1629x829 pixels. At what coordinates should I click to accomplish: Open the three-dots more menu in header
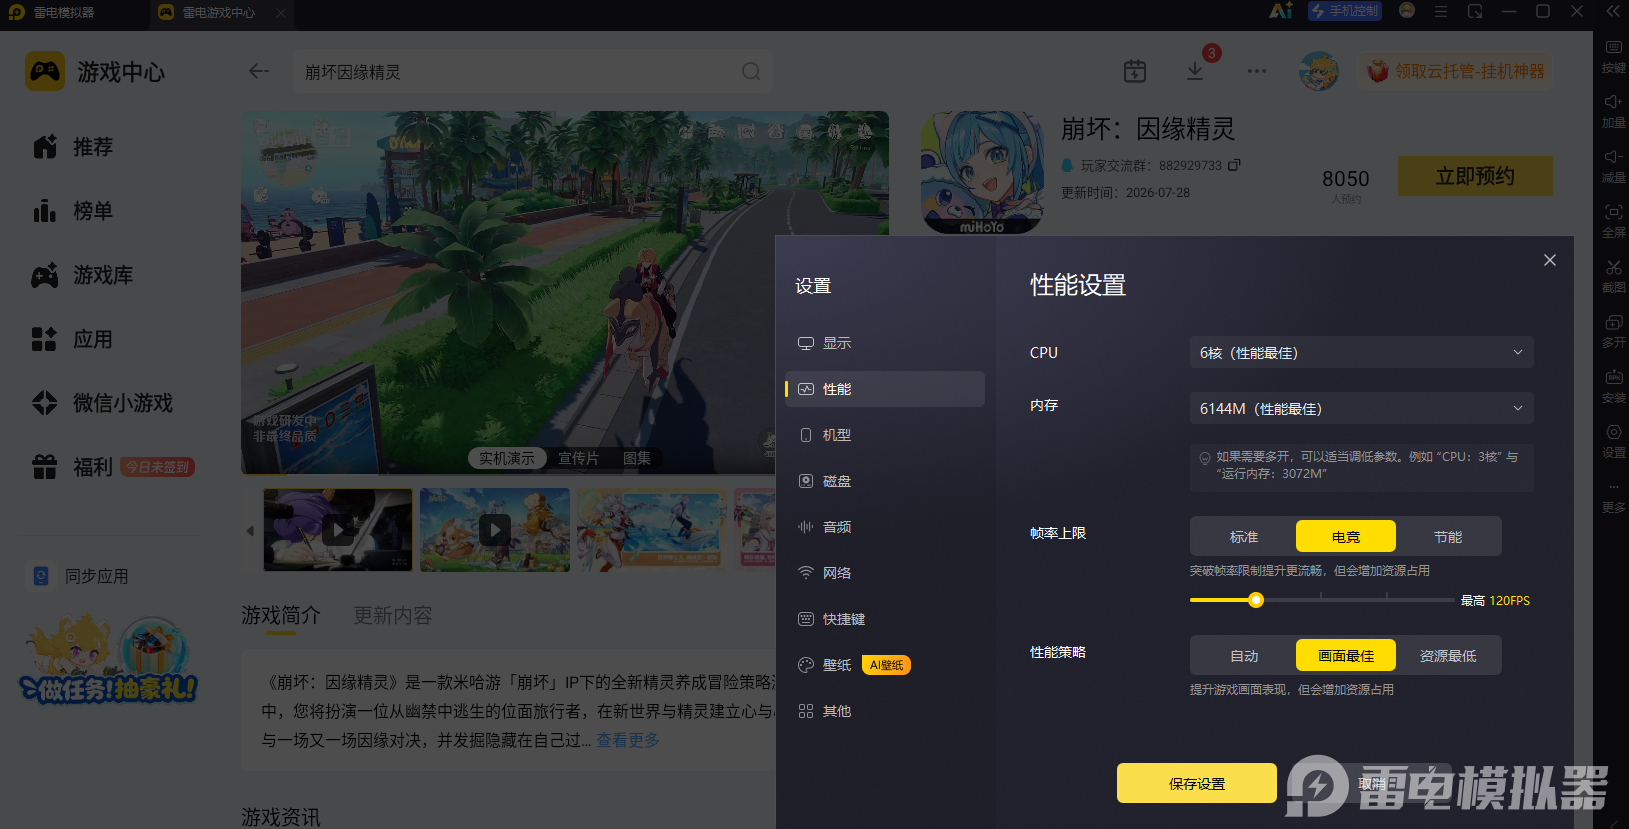pyautogui.click(x=1257, y=71)
